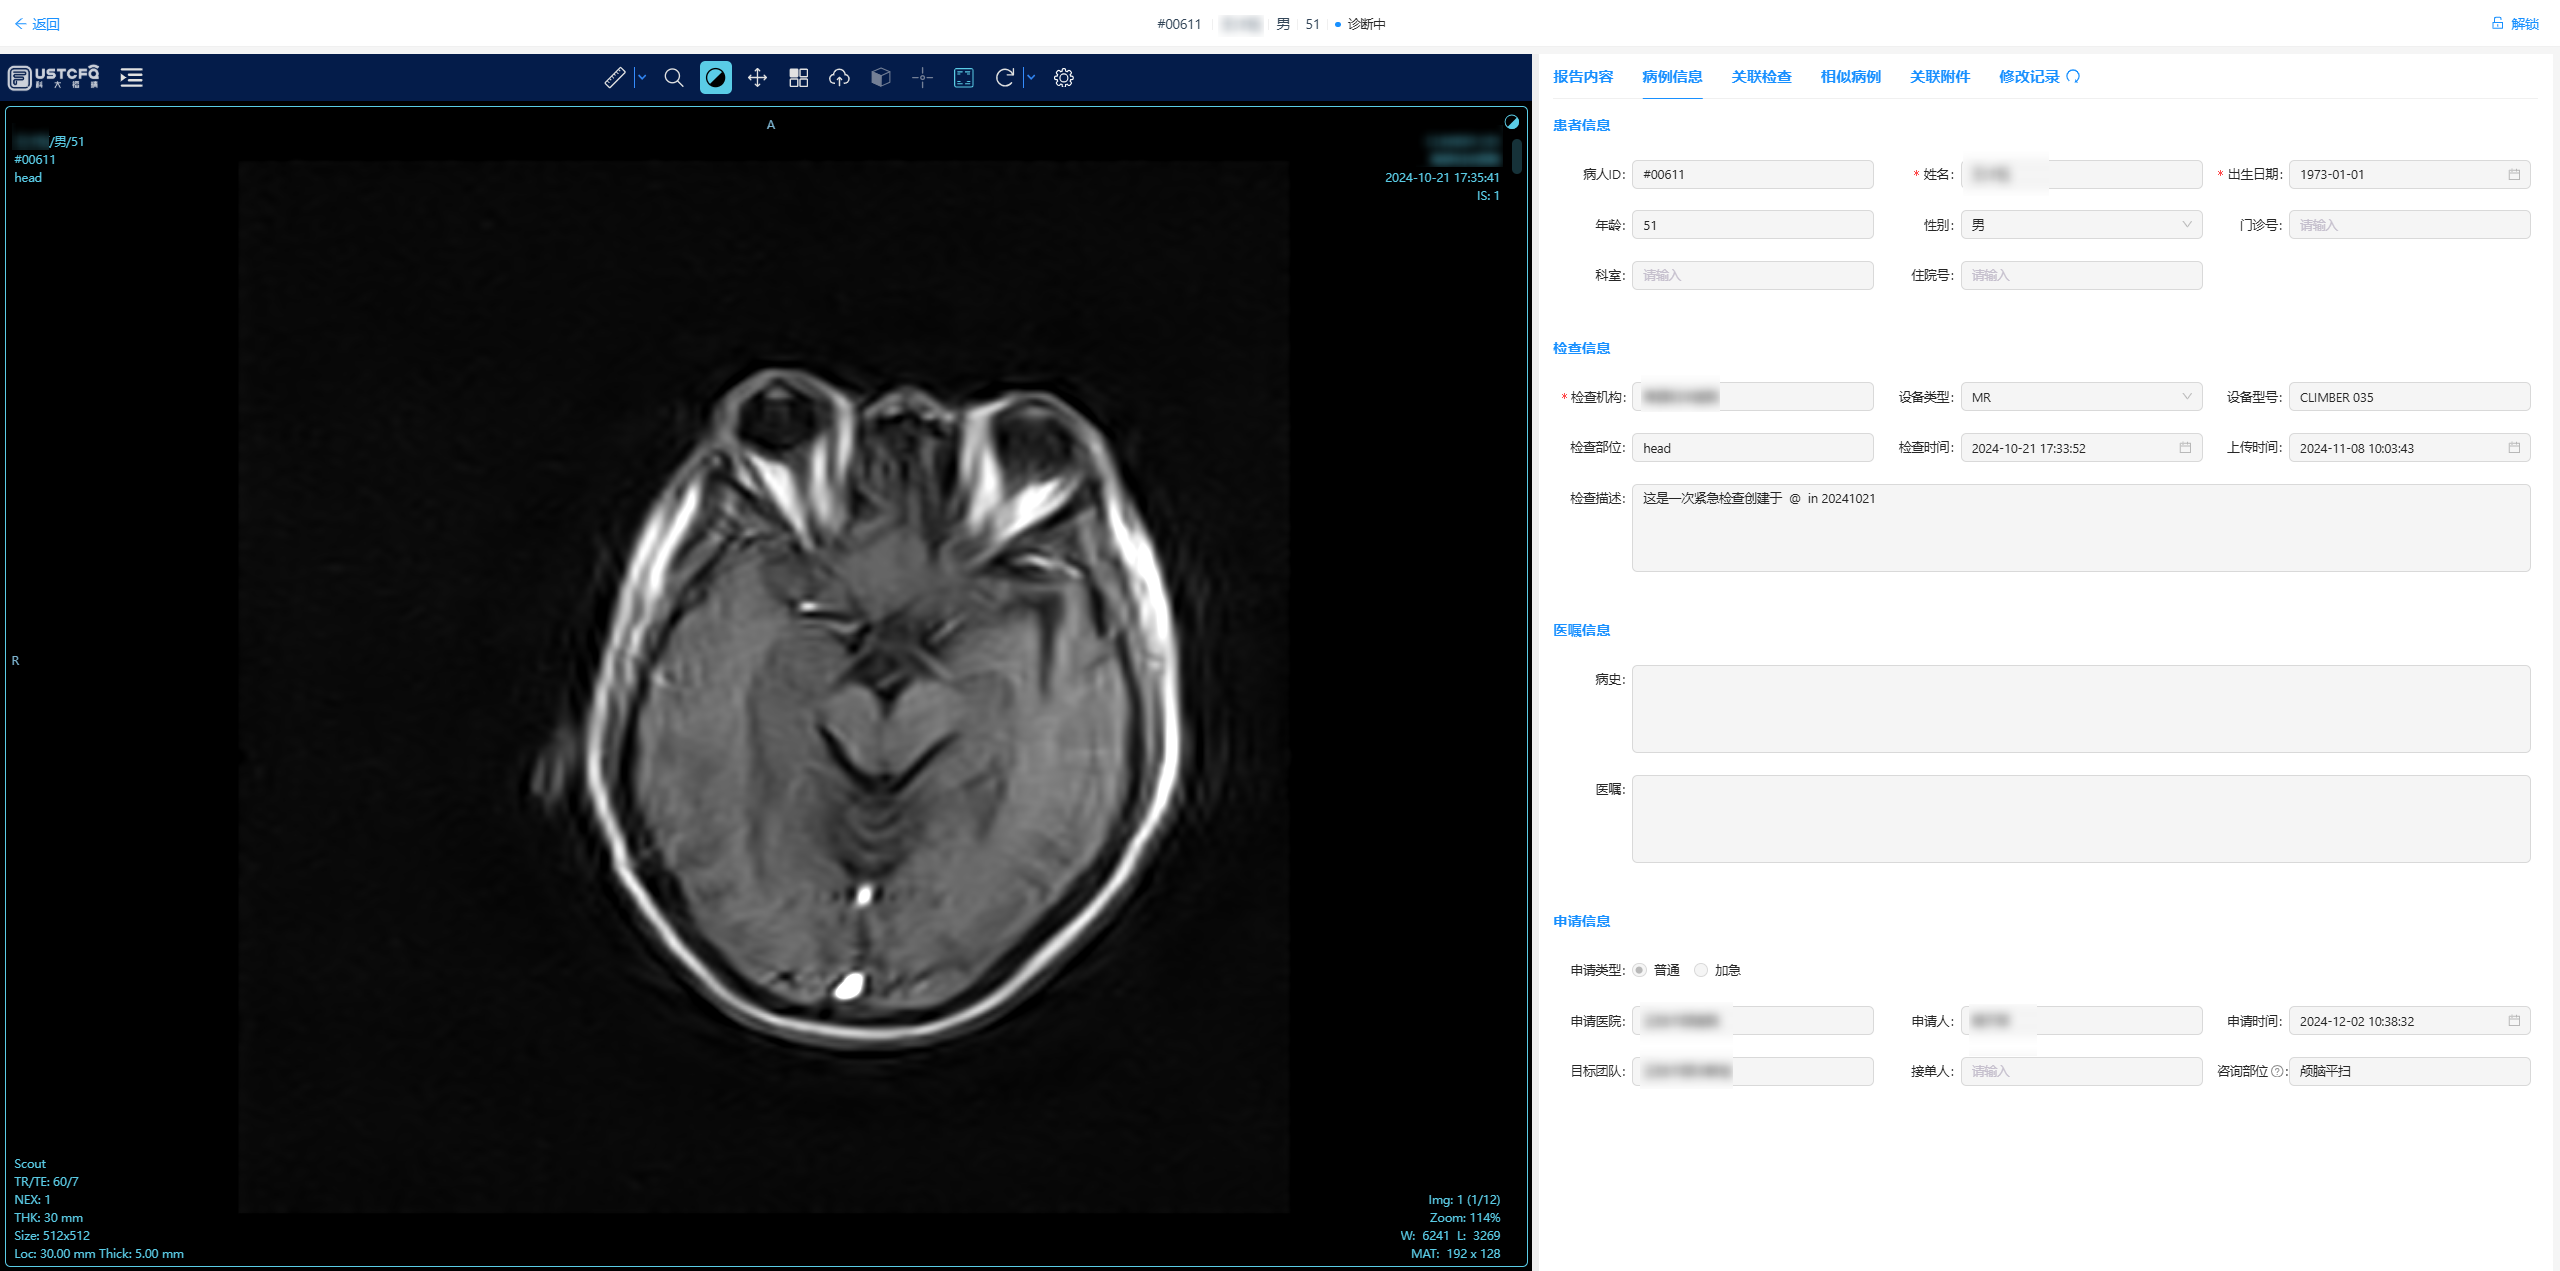Select the pan move tool
Screen dimensions: 2560x1271
pyautogui.click(x=757, y=77)
